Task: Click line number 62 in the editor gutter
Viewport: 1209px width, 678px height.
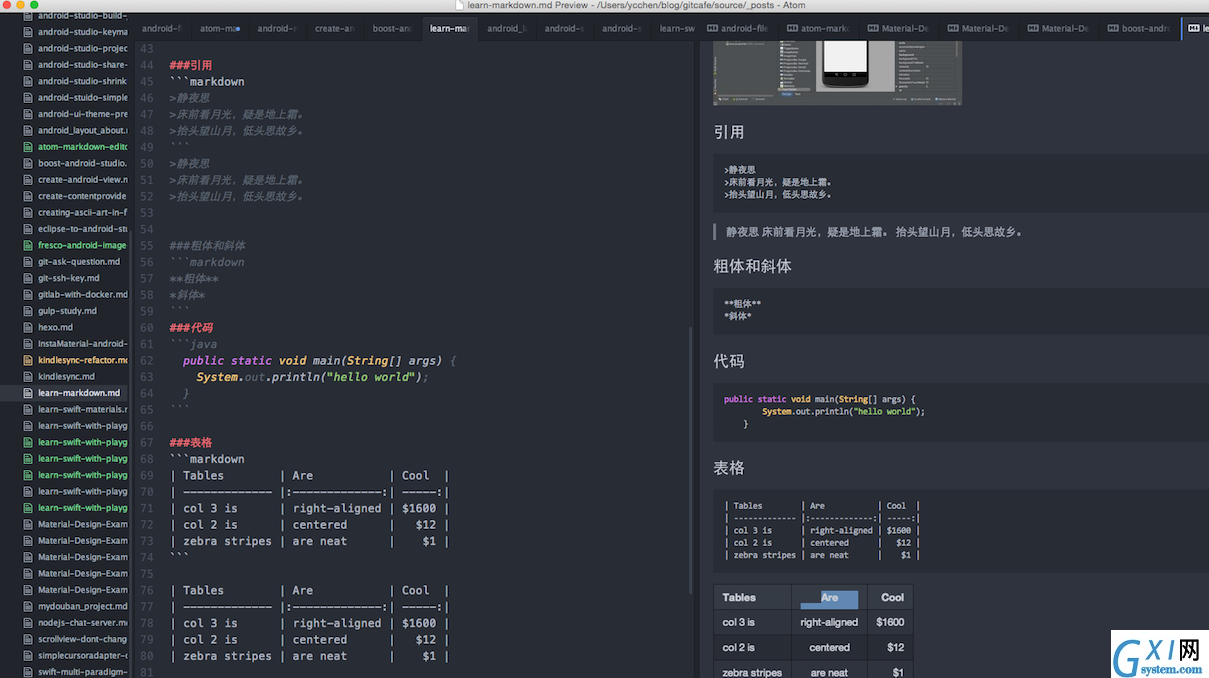Action: click(x=147, y=361)
